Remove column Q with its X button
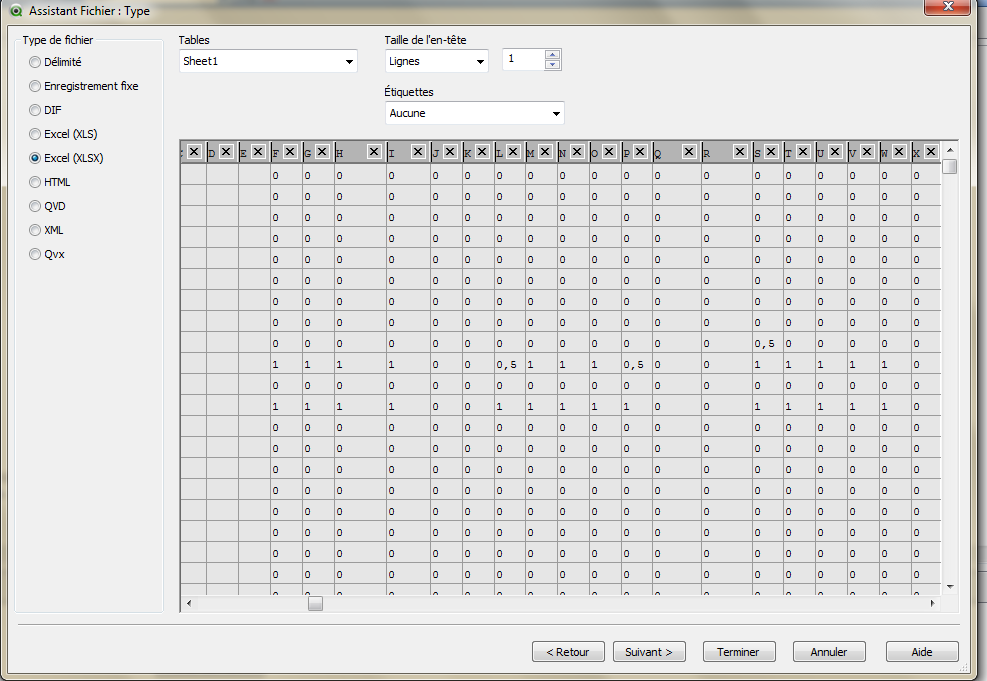The height and width of the screenshot is (681, 987). (x=689, y=152)
